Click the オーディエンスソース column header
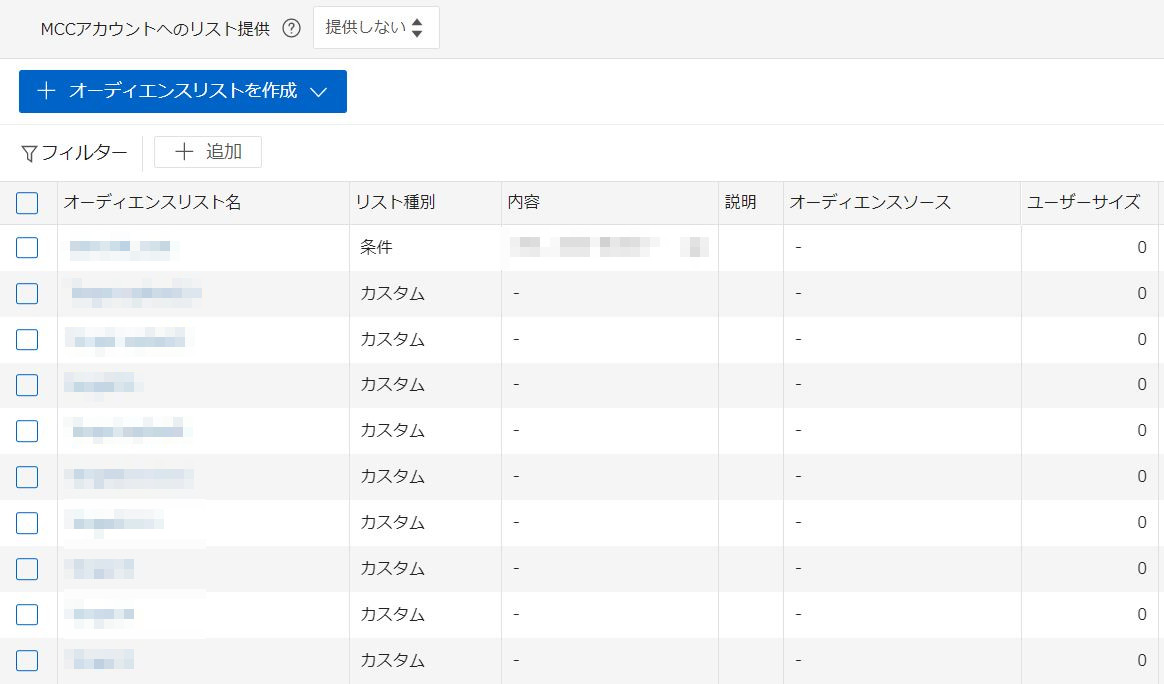 870,203
